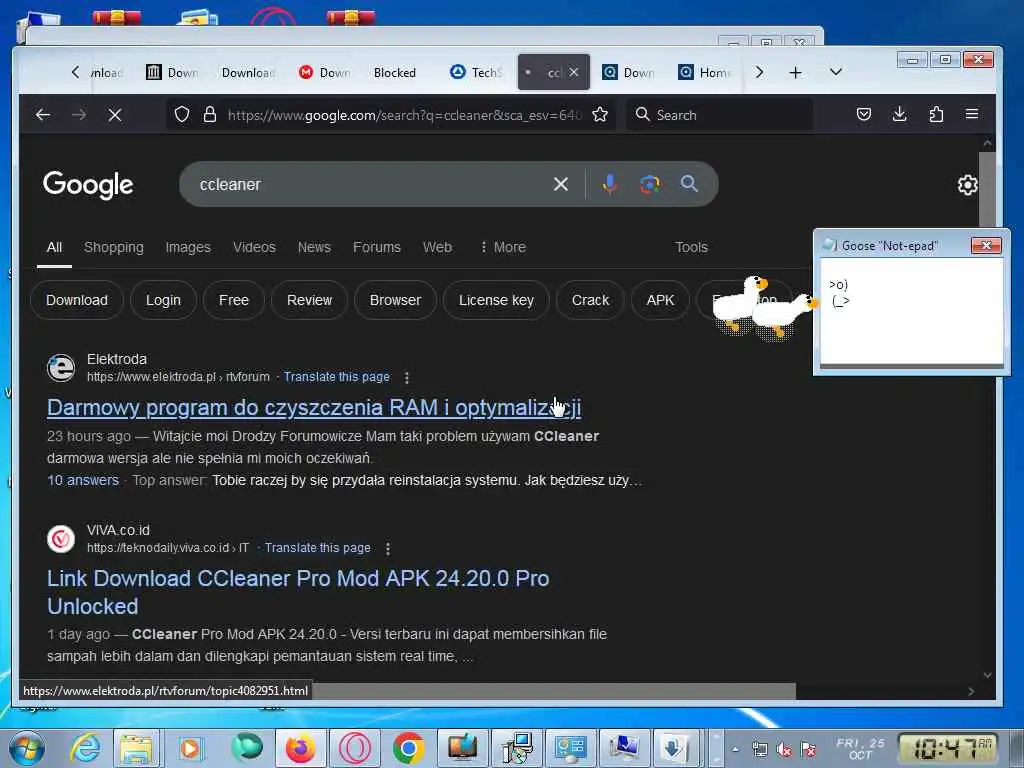Open Opera GX from taskbar
This screenshot has height=768, width=1024.
point(355,748)
